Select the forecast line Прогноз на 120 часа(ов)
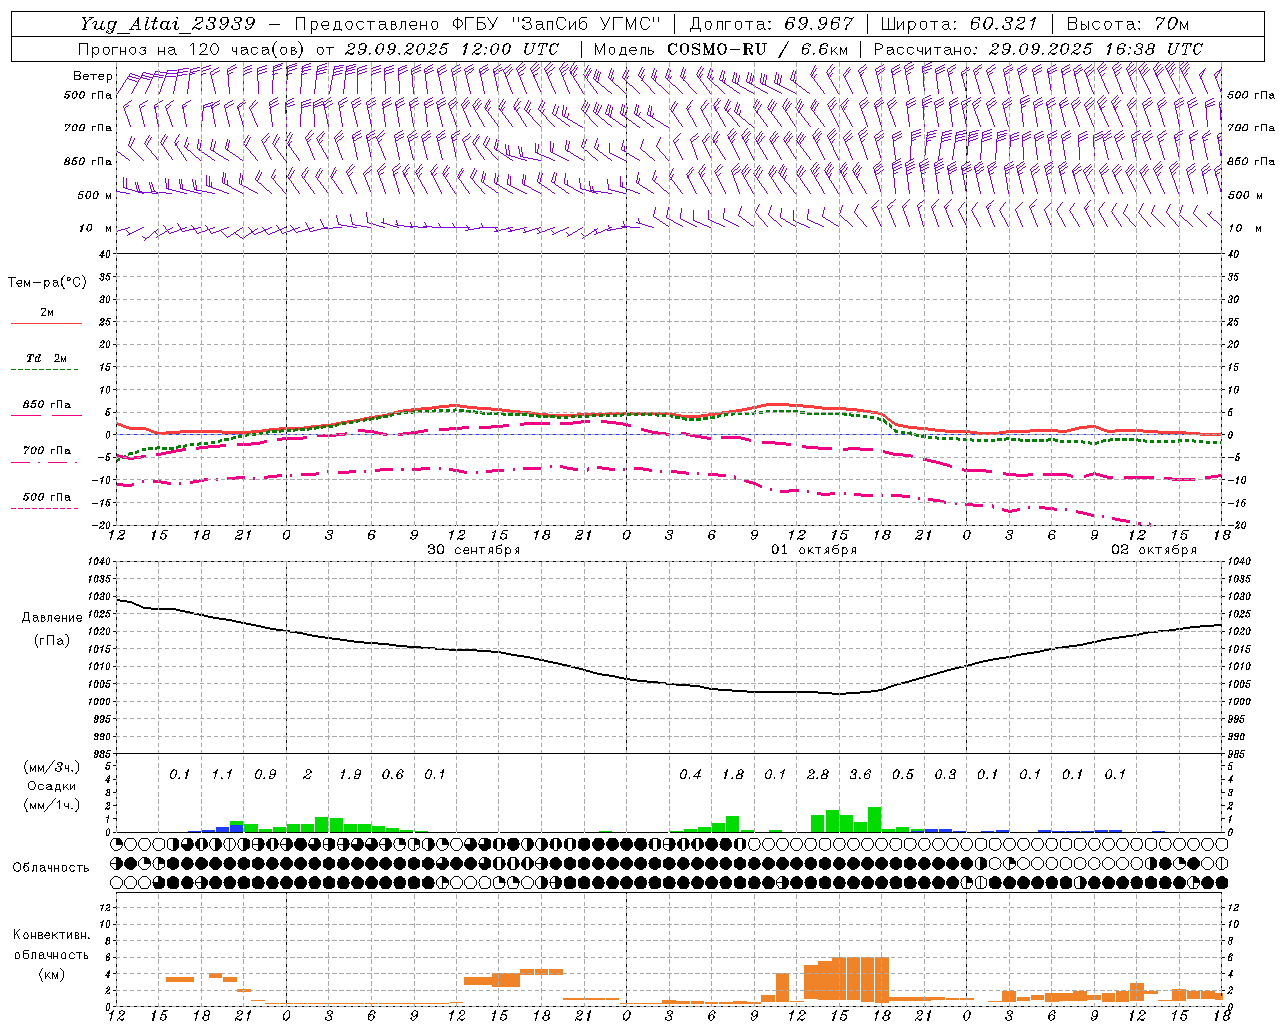 [x=192, y=49]
